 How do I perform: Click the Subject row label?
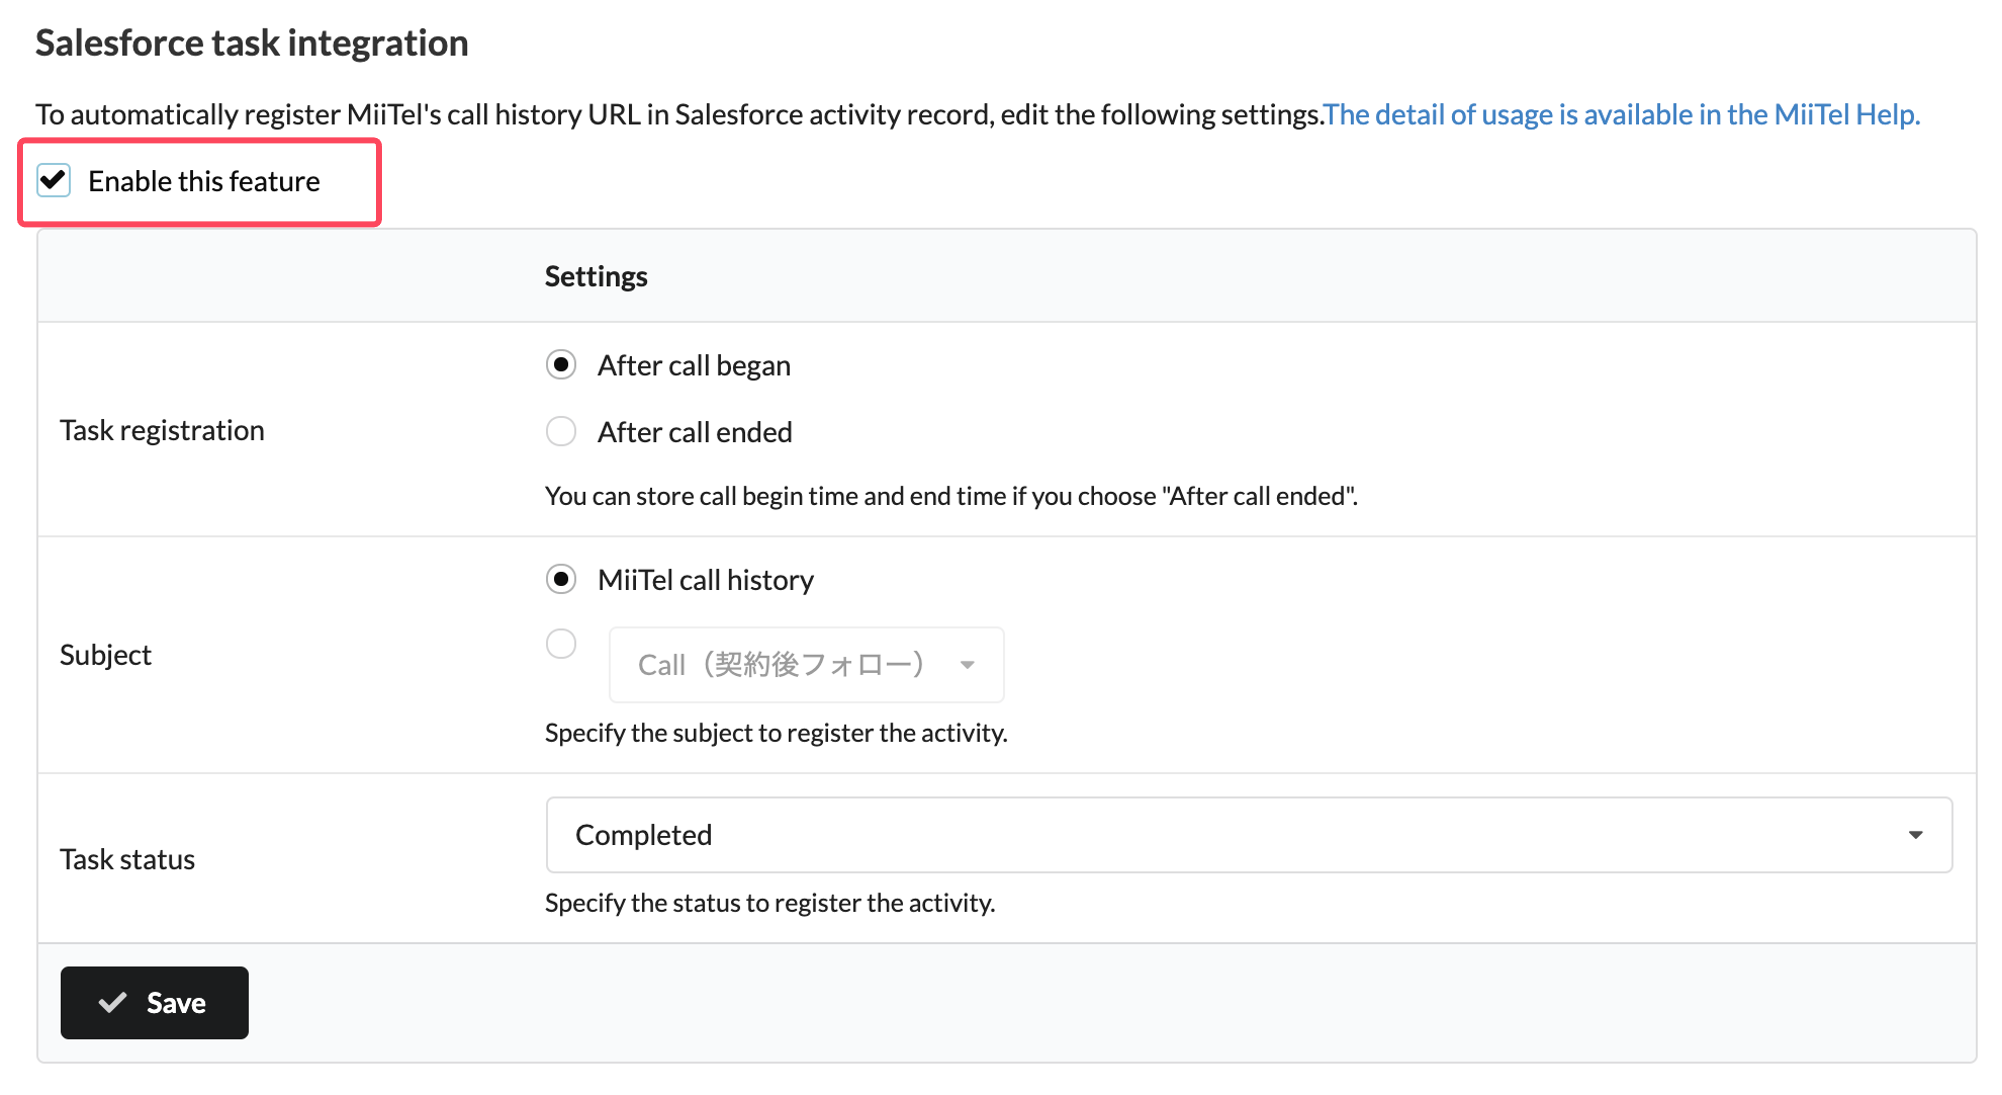pyautogui.click(x=106, y=655)
